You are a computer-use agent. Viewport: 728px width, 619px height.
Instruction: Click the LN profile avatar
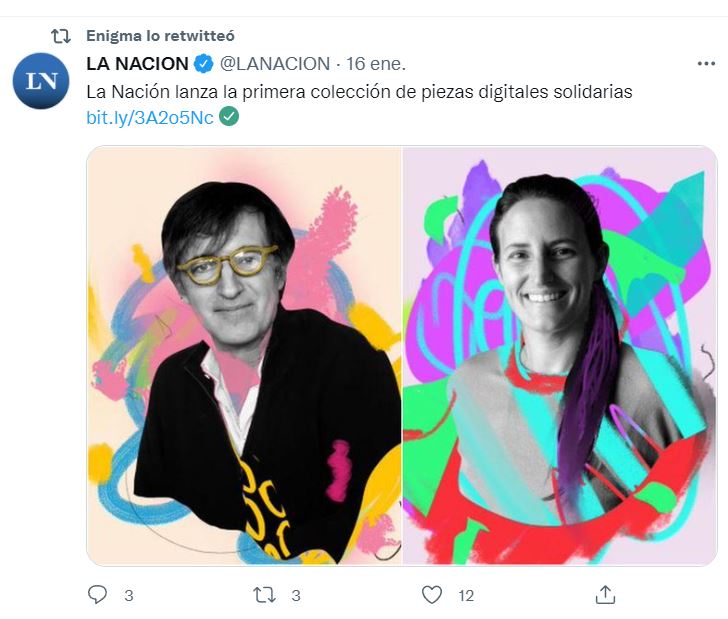[x=41, y=81]
